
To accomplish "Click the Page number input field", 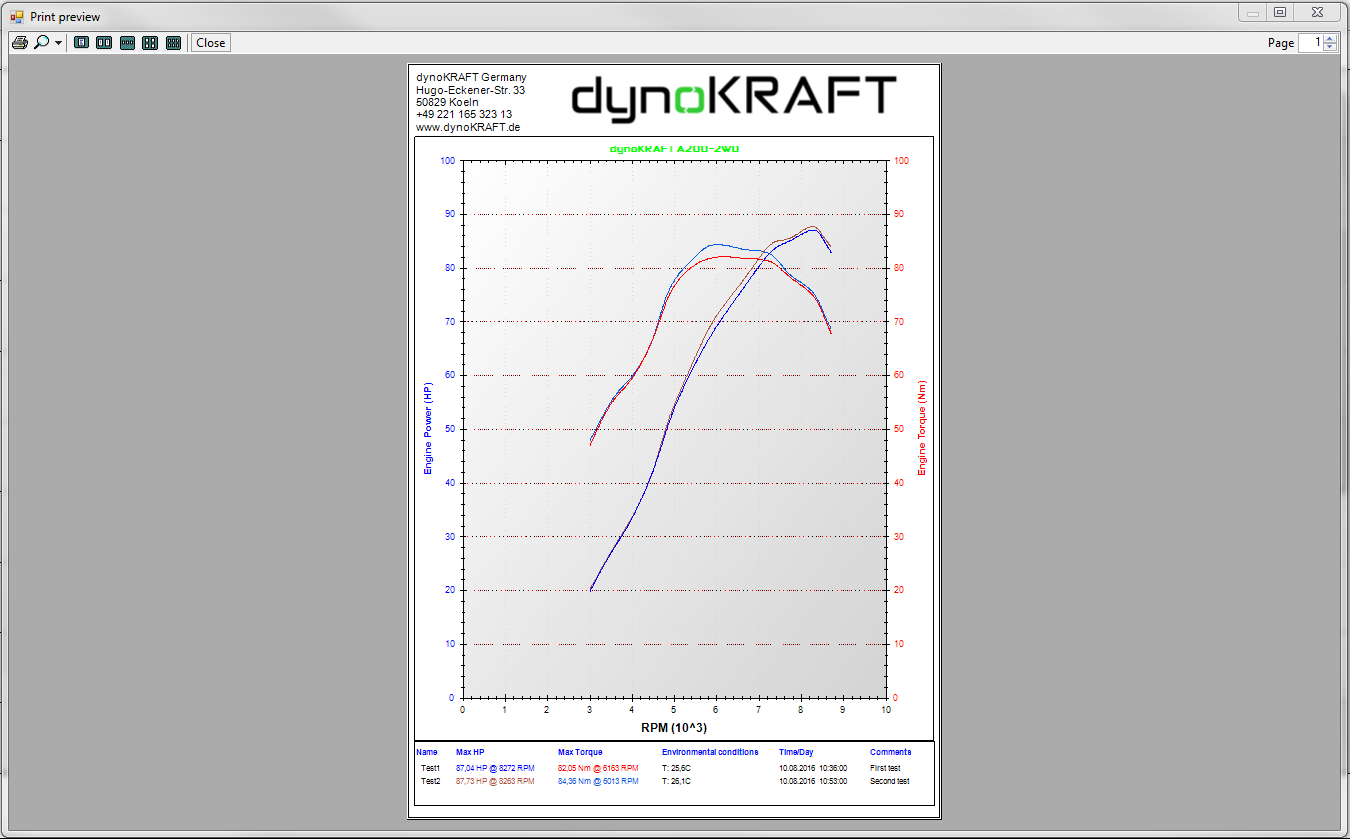I will [1310, 43].
